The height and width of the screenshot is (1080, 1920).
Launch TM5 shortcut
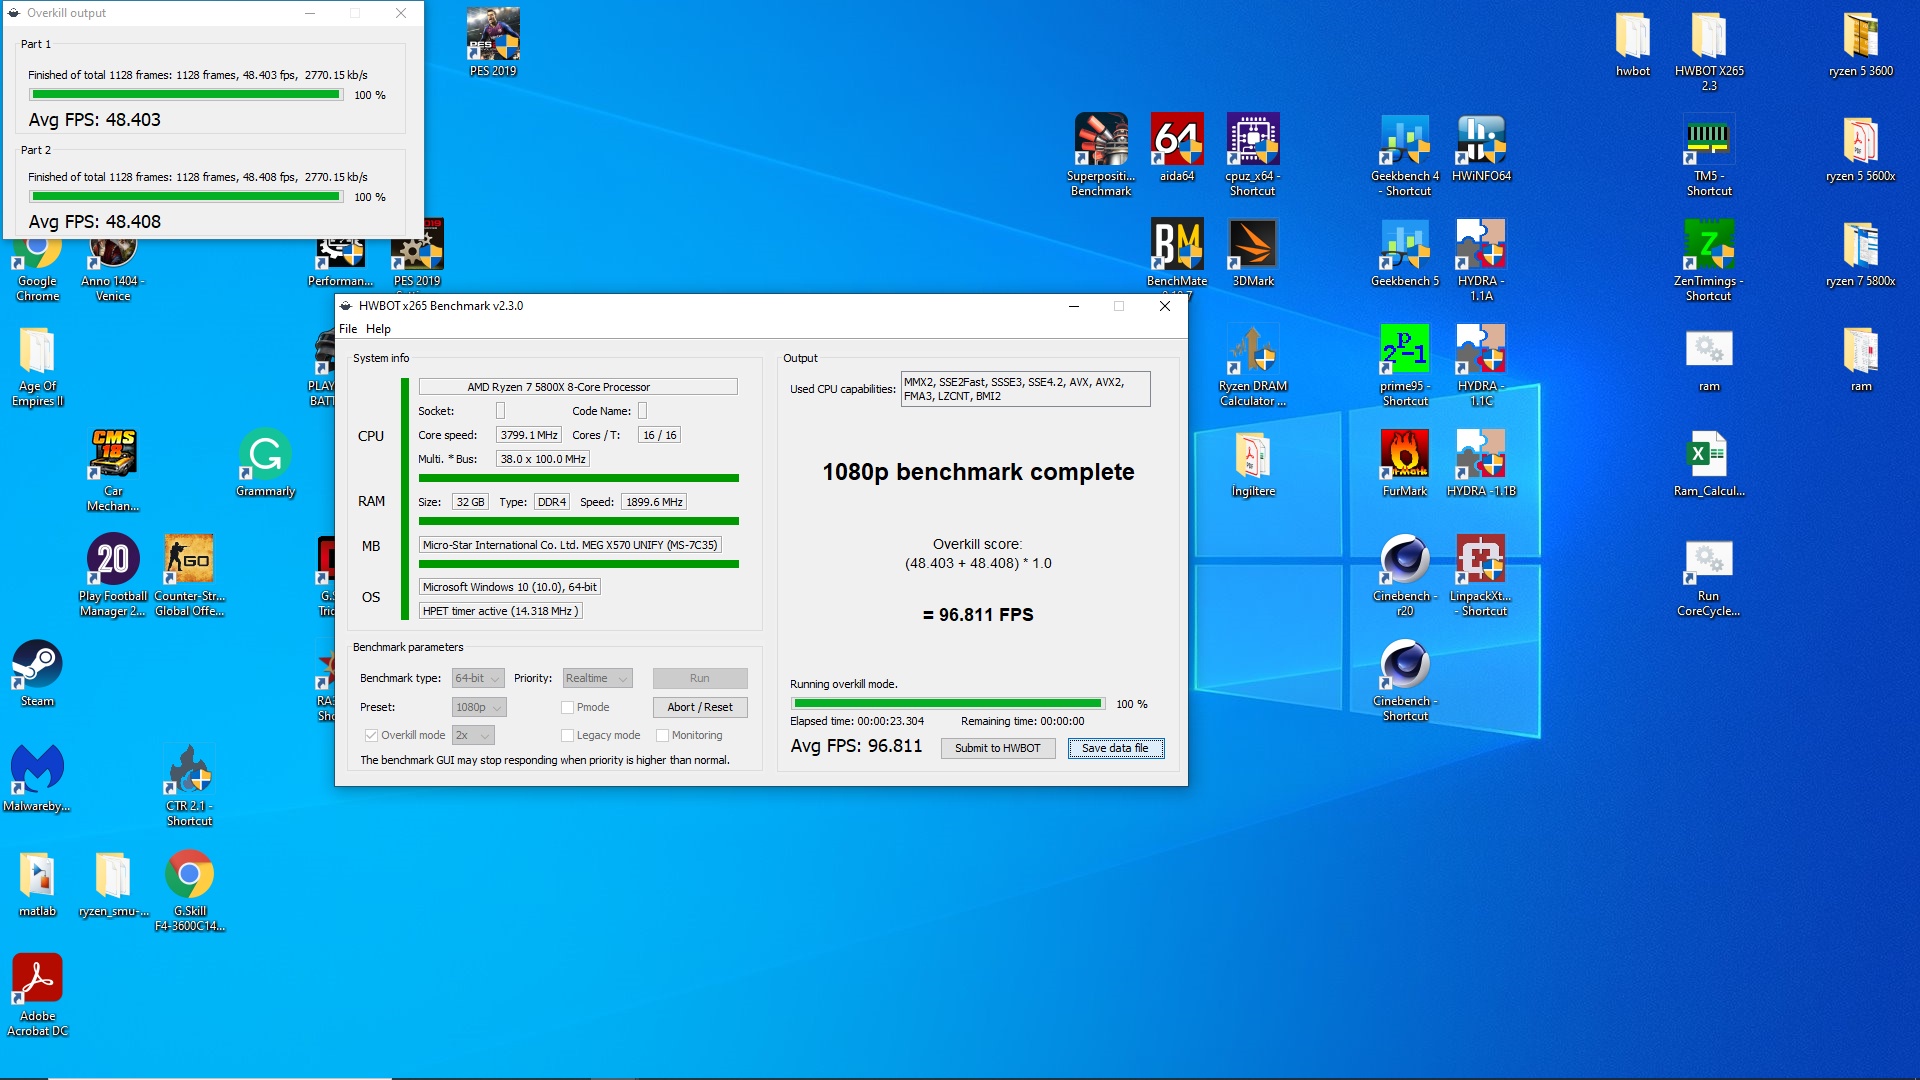(1709, 155)
